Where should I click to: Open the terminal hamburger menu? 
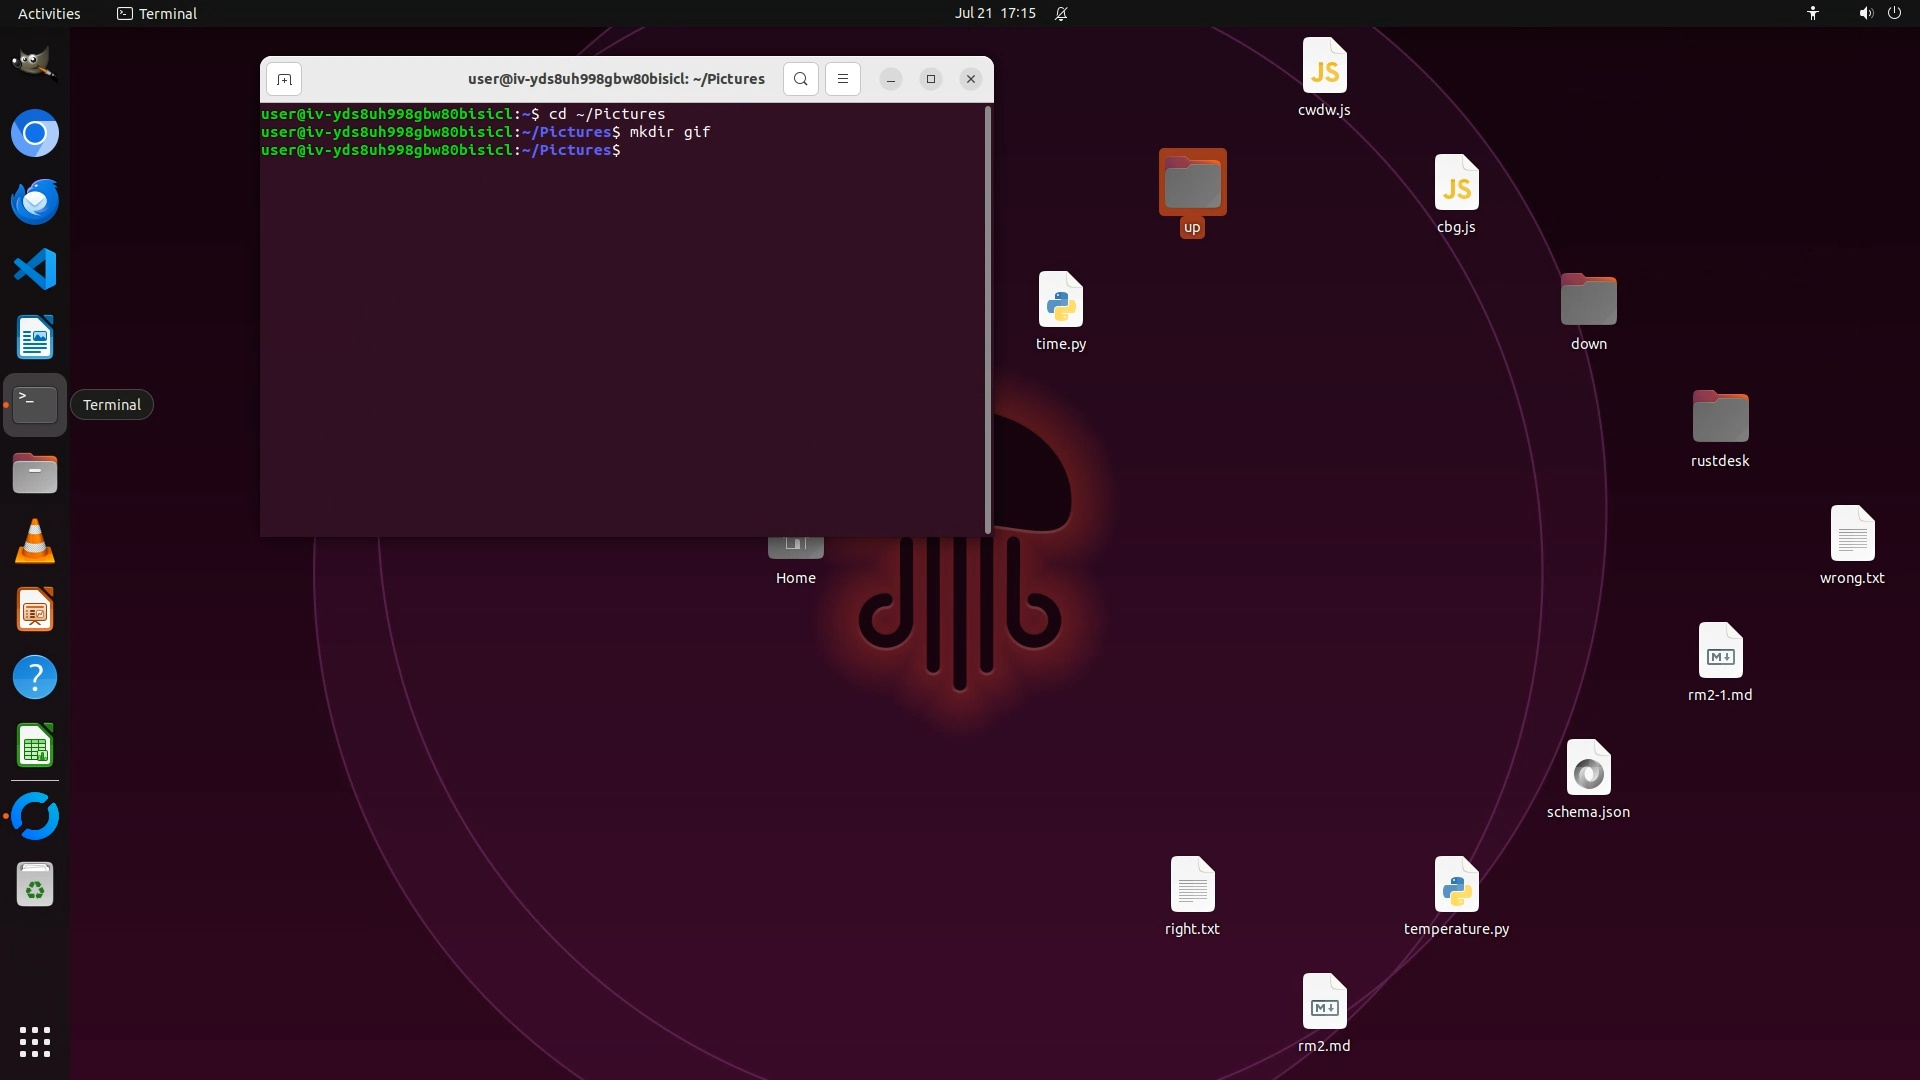[842, 79]
